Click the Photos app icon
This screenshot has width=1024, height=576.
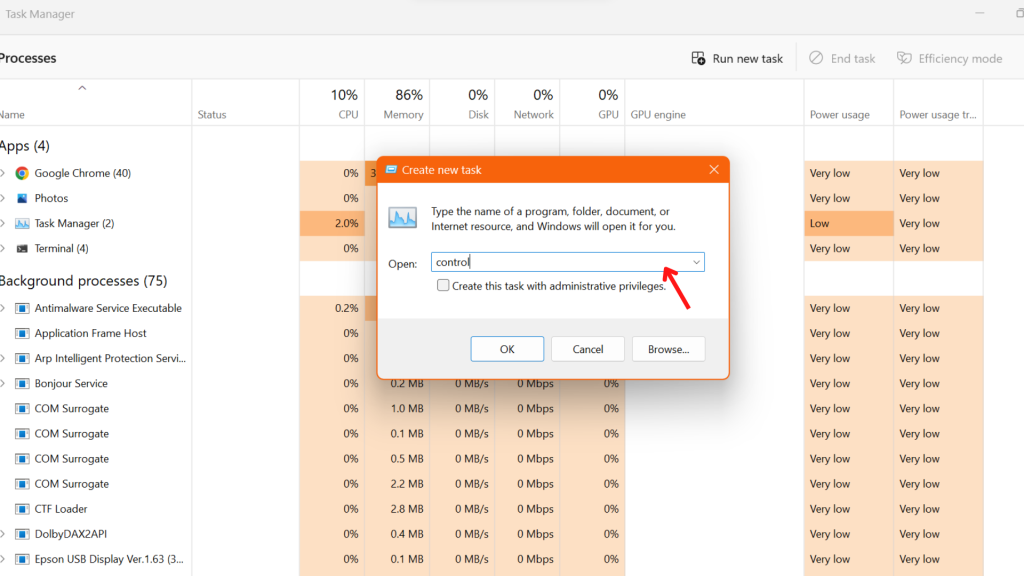coord(22,198)
